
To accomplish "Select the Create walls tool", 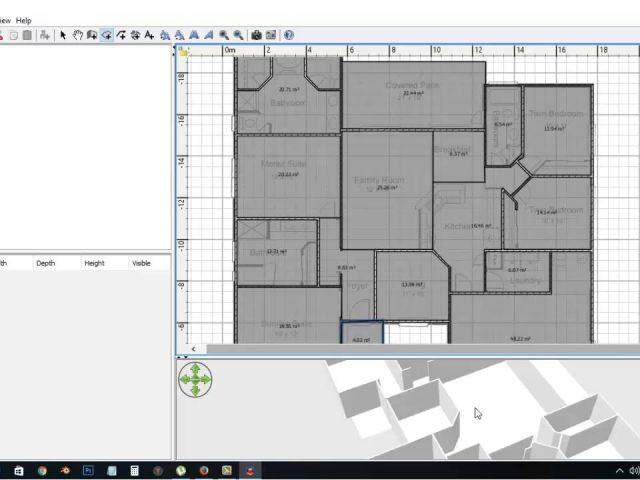I will coord(91,35).
